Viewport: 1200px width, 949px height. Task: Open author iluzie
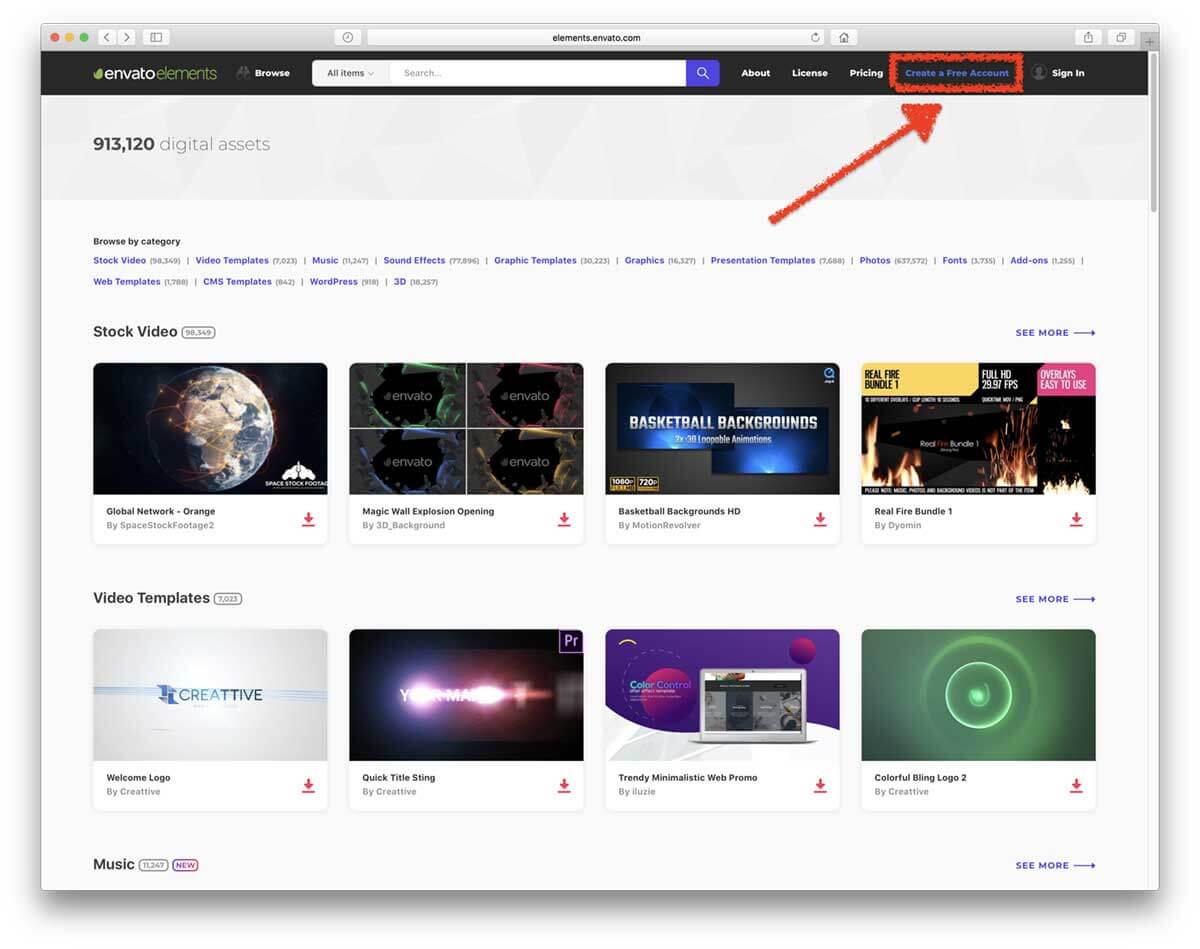click(644, 791)
